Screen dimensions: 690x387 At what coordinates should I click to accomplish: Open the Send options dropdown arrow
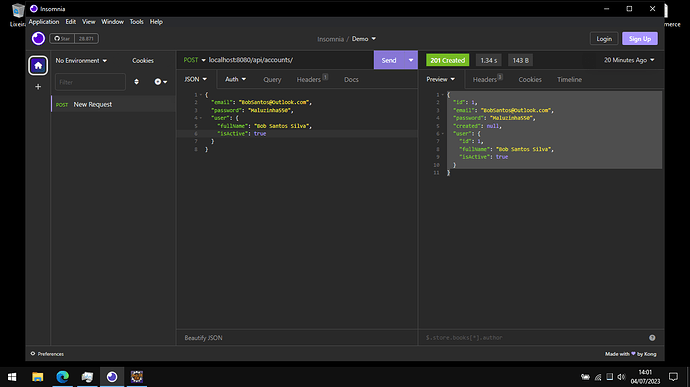pos(411,60)
